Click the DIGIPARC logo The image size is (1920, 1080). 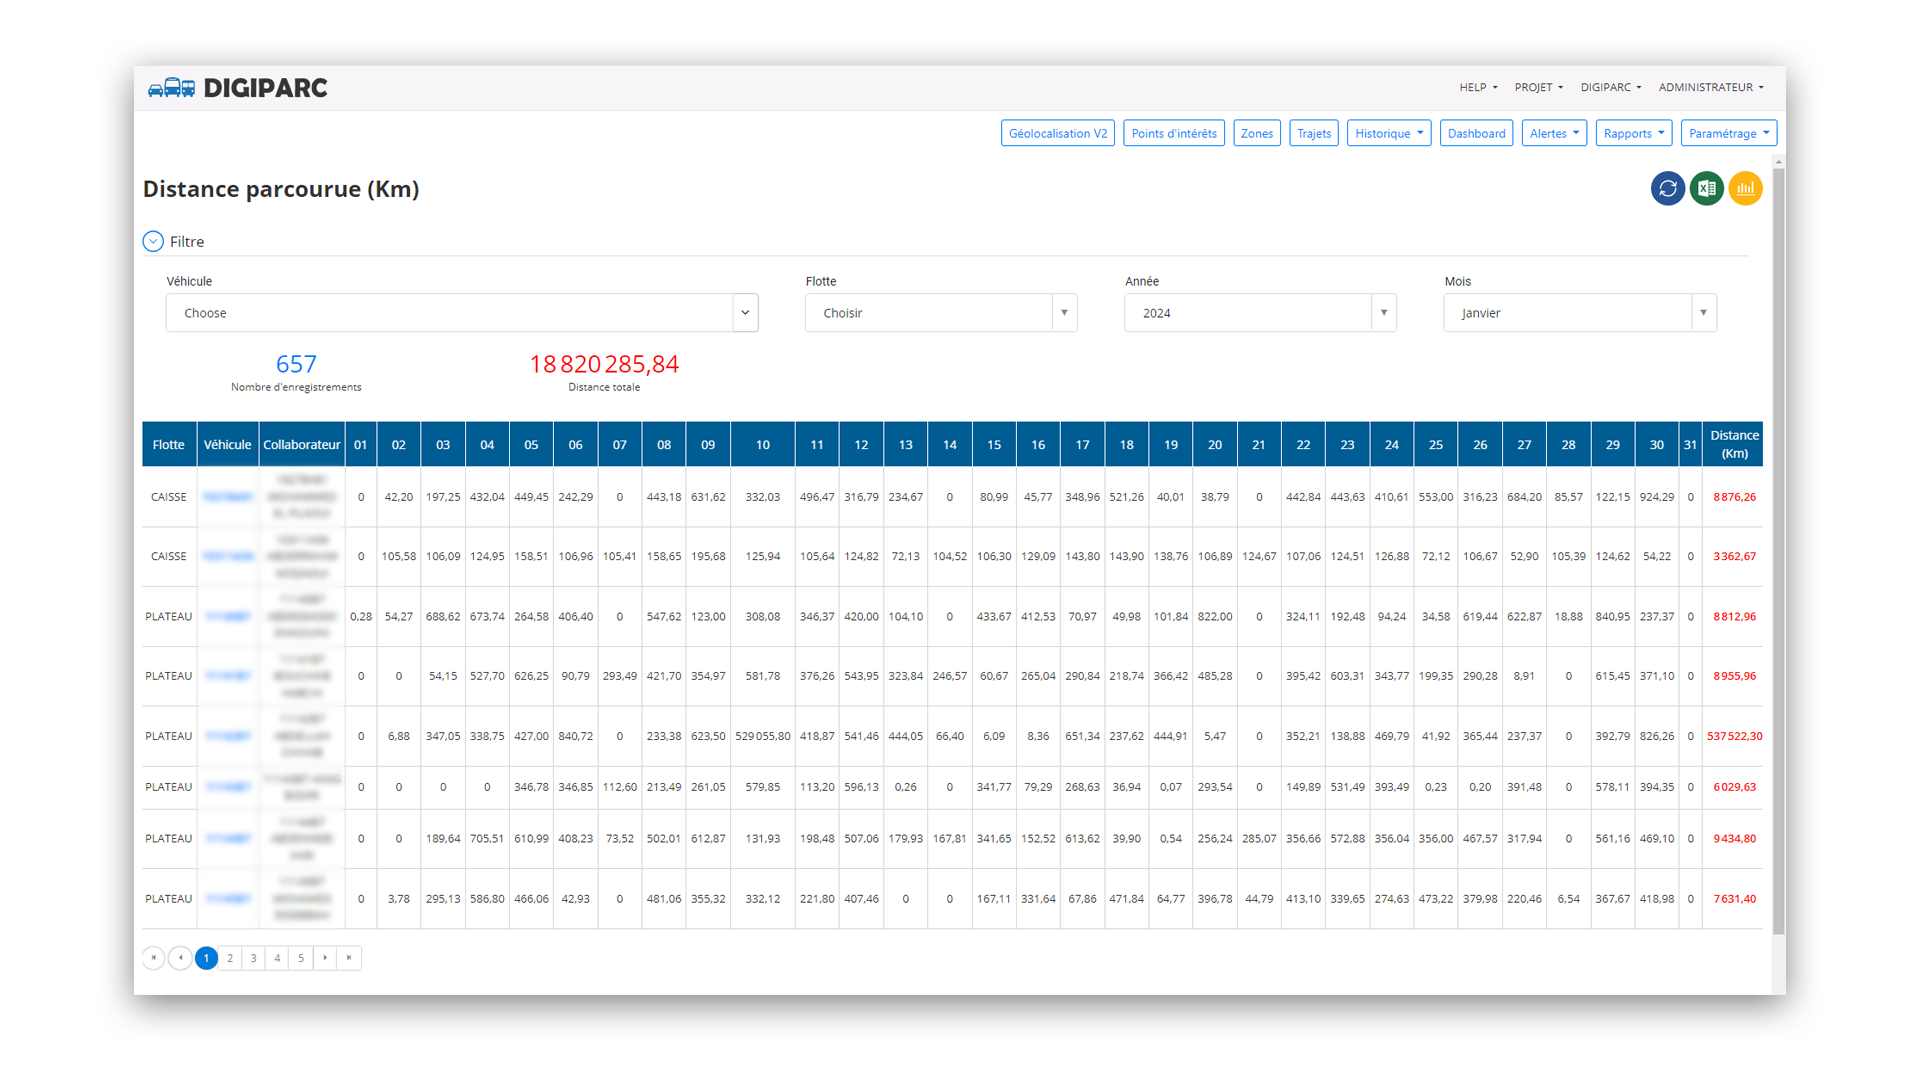coord(238,88)
